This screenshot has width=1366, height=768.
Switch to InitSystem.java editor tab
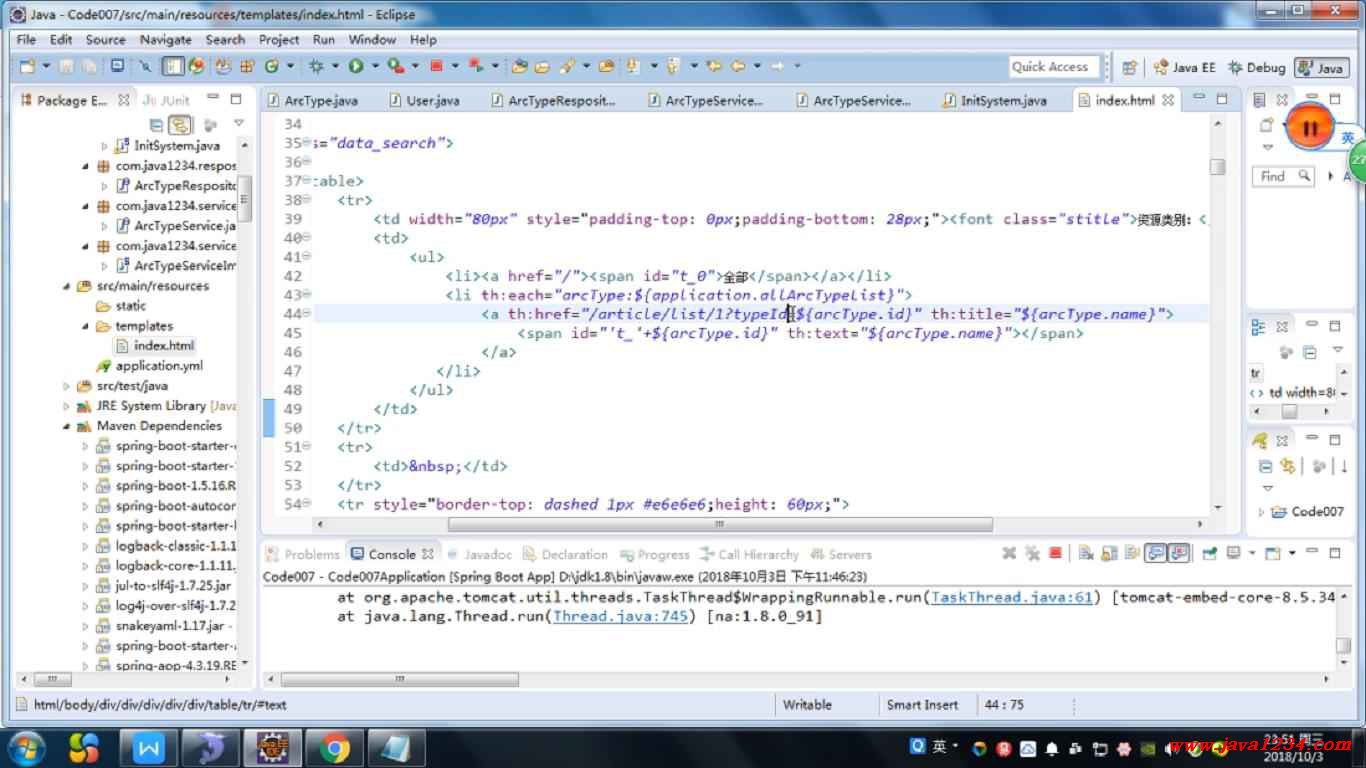[x=994, y=100]
